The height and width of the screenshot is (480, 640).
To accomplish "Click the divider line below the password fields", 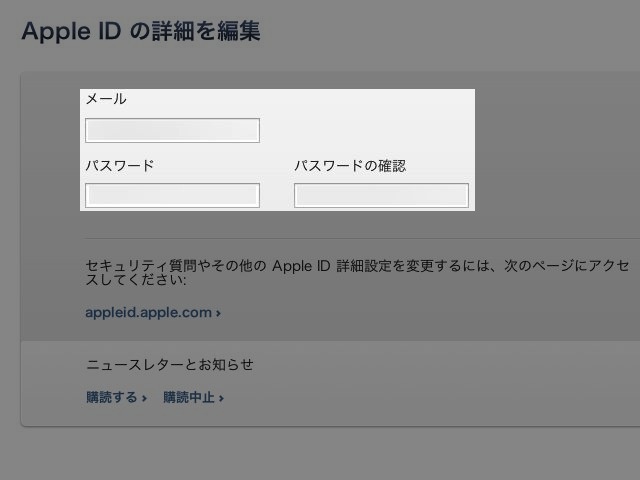I will click(362, 238).
